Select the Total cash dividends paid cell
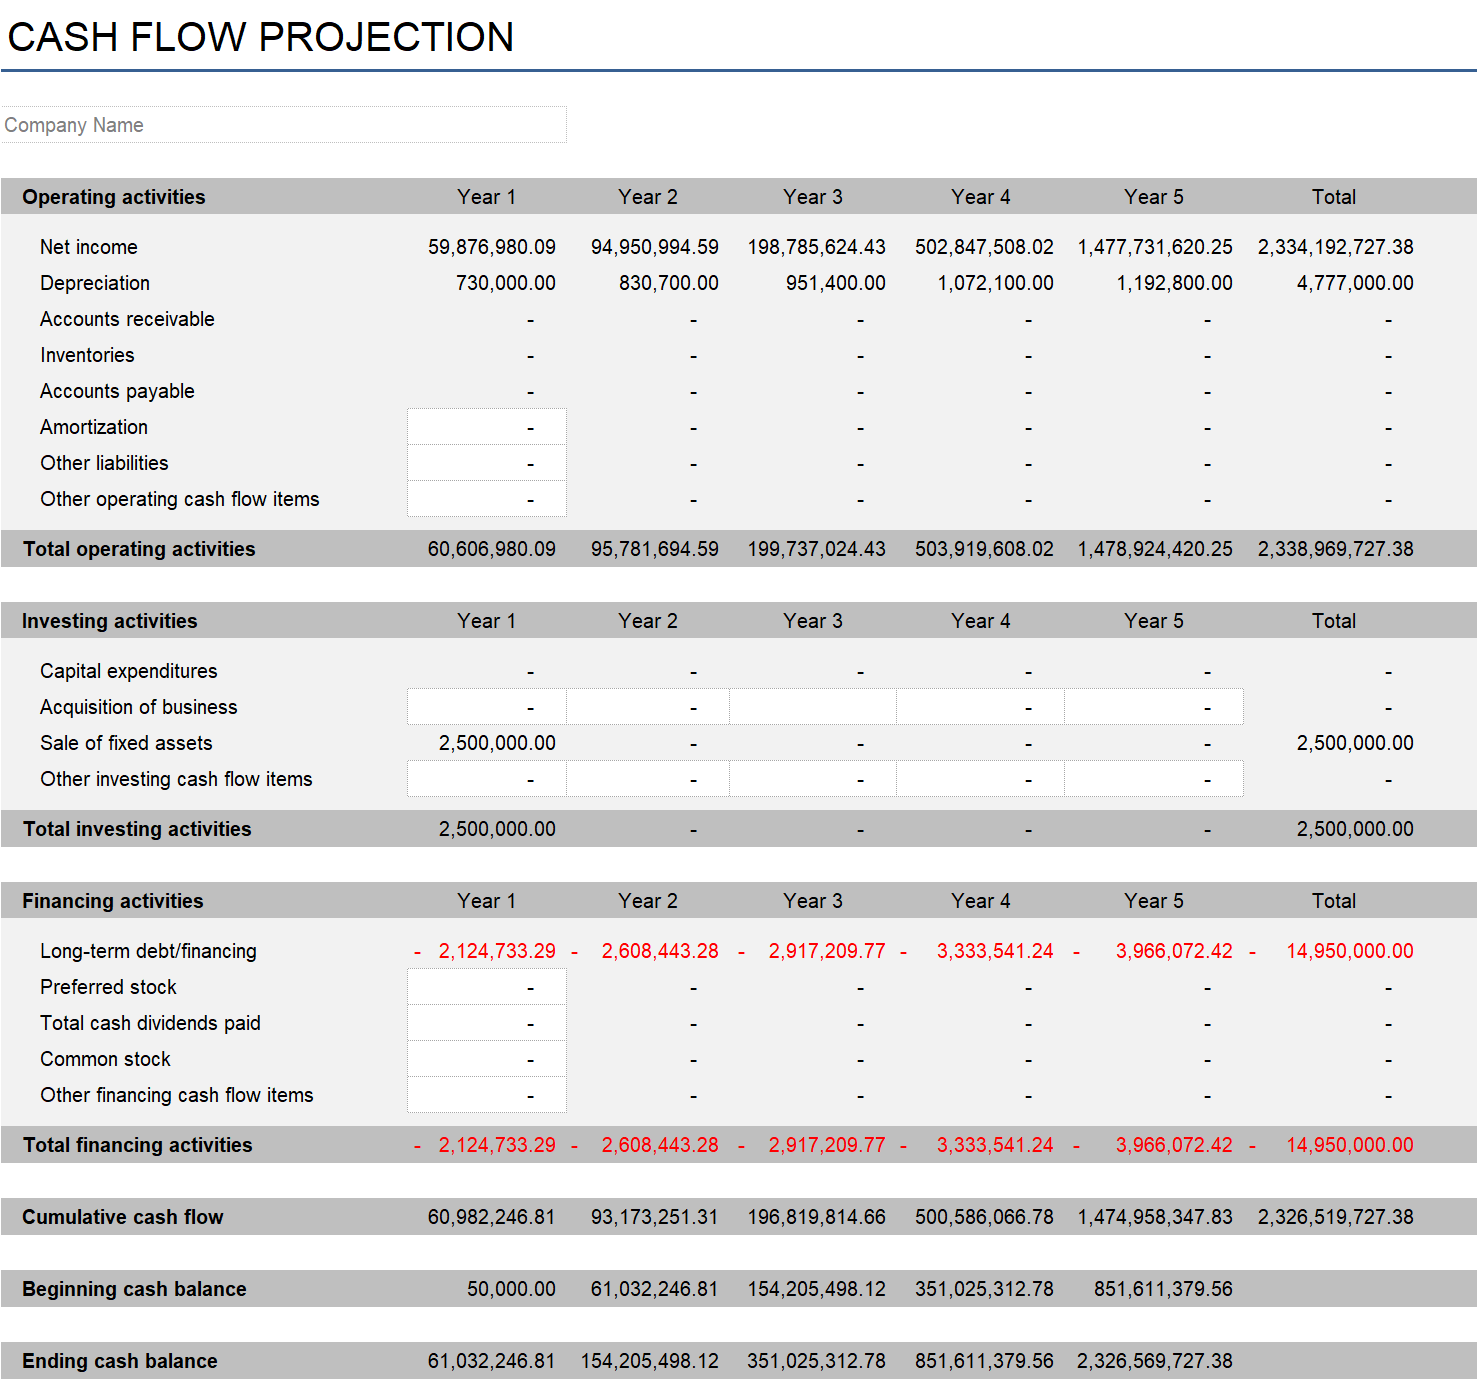 click(486, 1022)
